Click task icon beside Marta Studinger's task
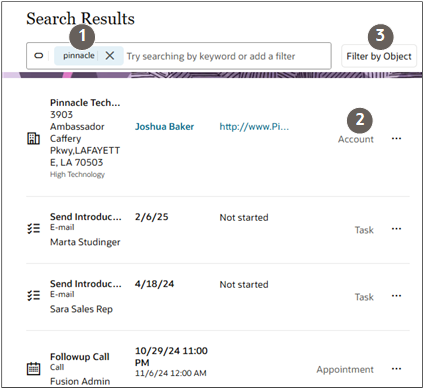The width and height of the screenshot is (424, 389). point(33,229)
